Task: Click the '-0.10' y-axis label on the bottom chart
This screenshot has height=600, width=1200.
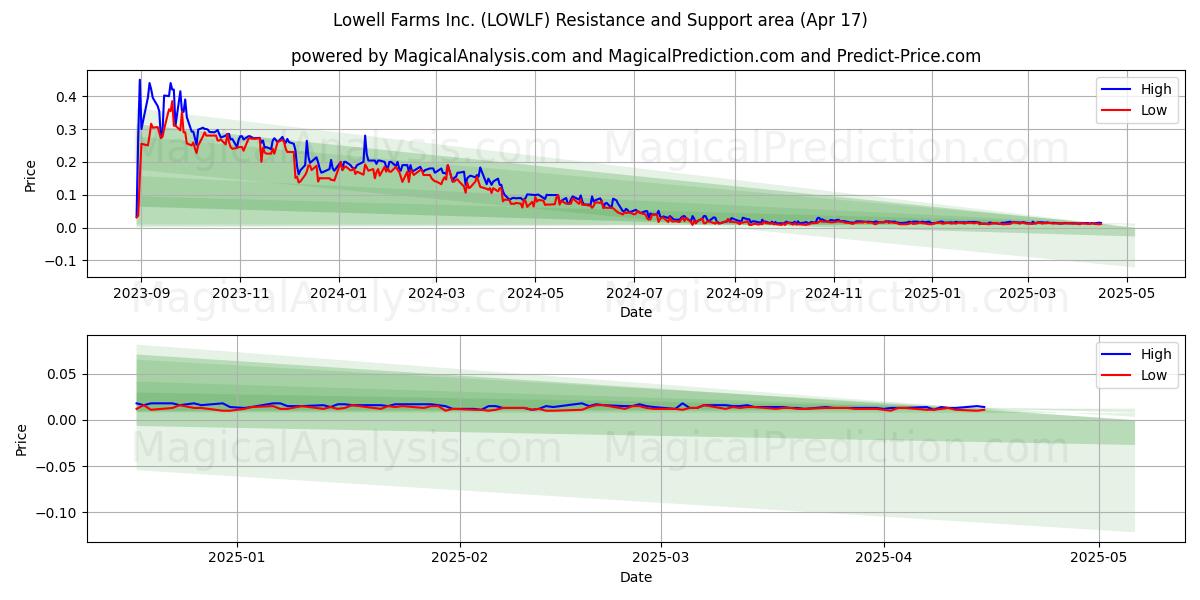Action: click(x=57, y=512)
